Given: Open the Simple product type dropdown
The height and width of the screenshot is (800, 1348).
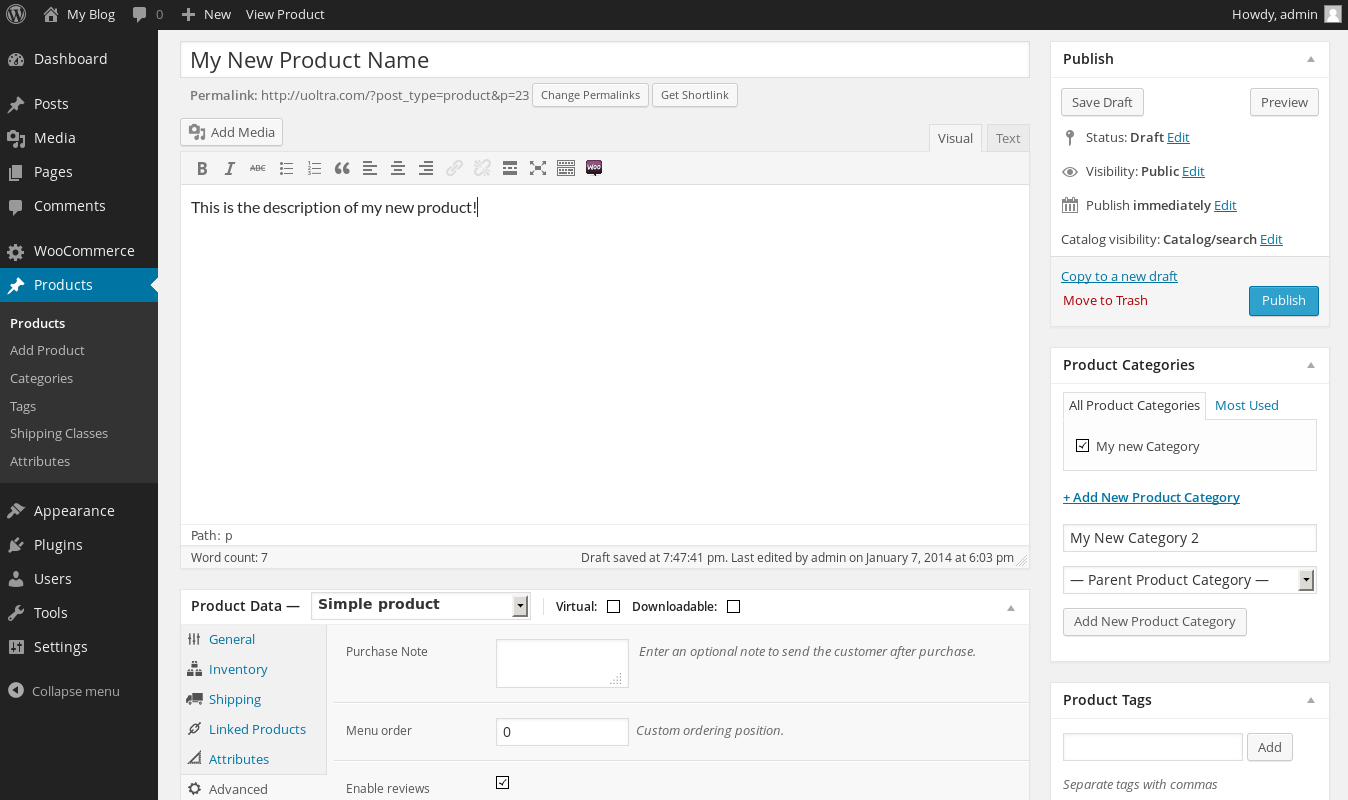Looking at the screenshot, I should (x=421, y=605).
